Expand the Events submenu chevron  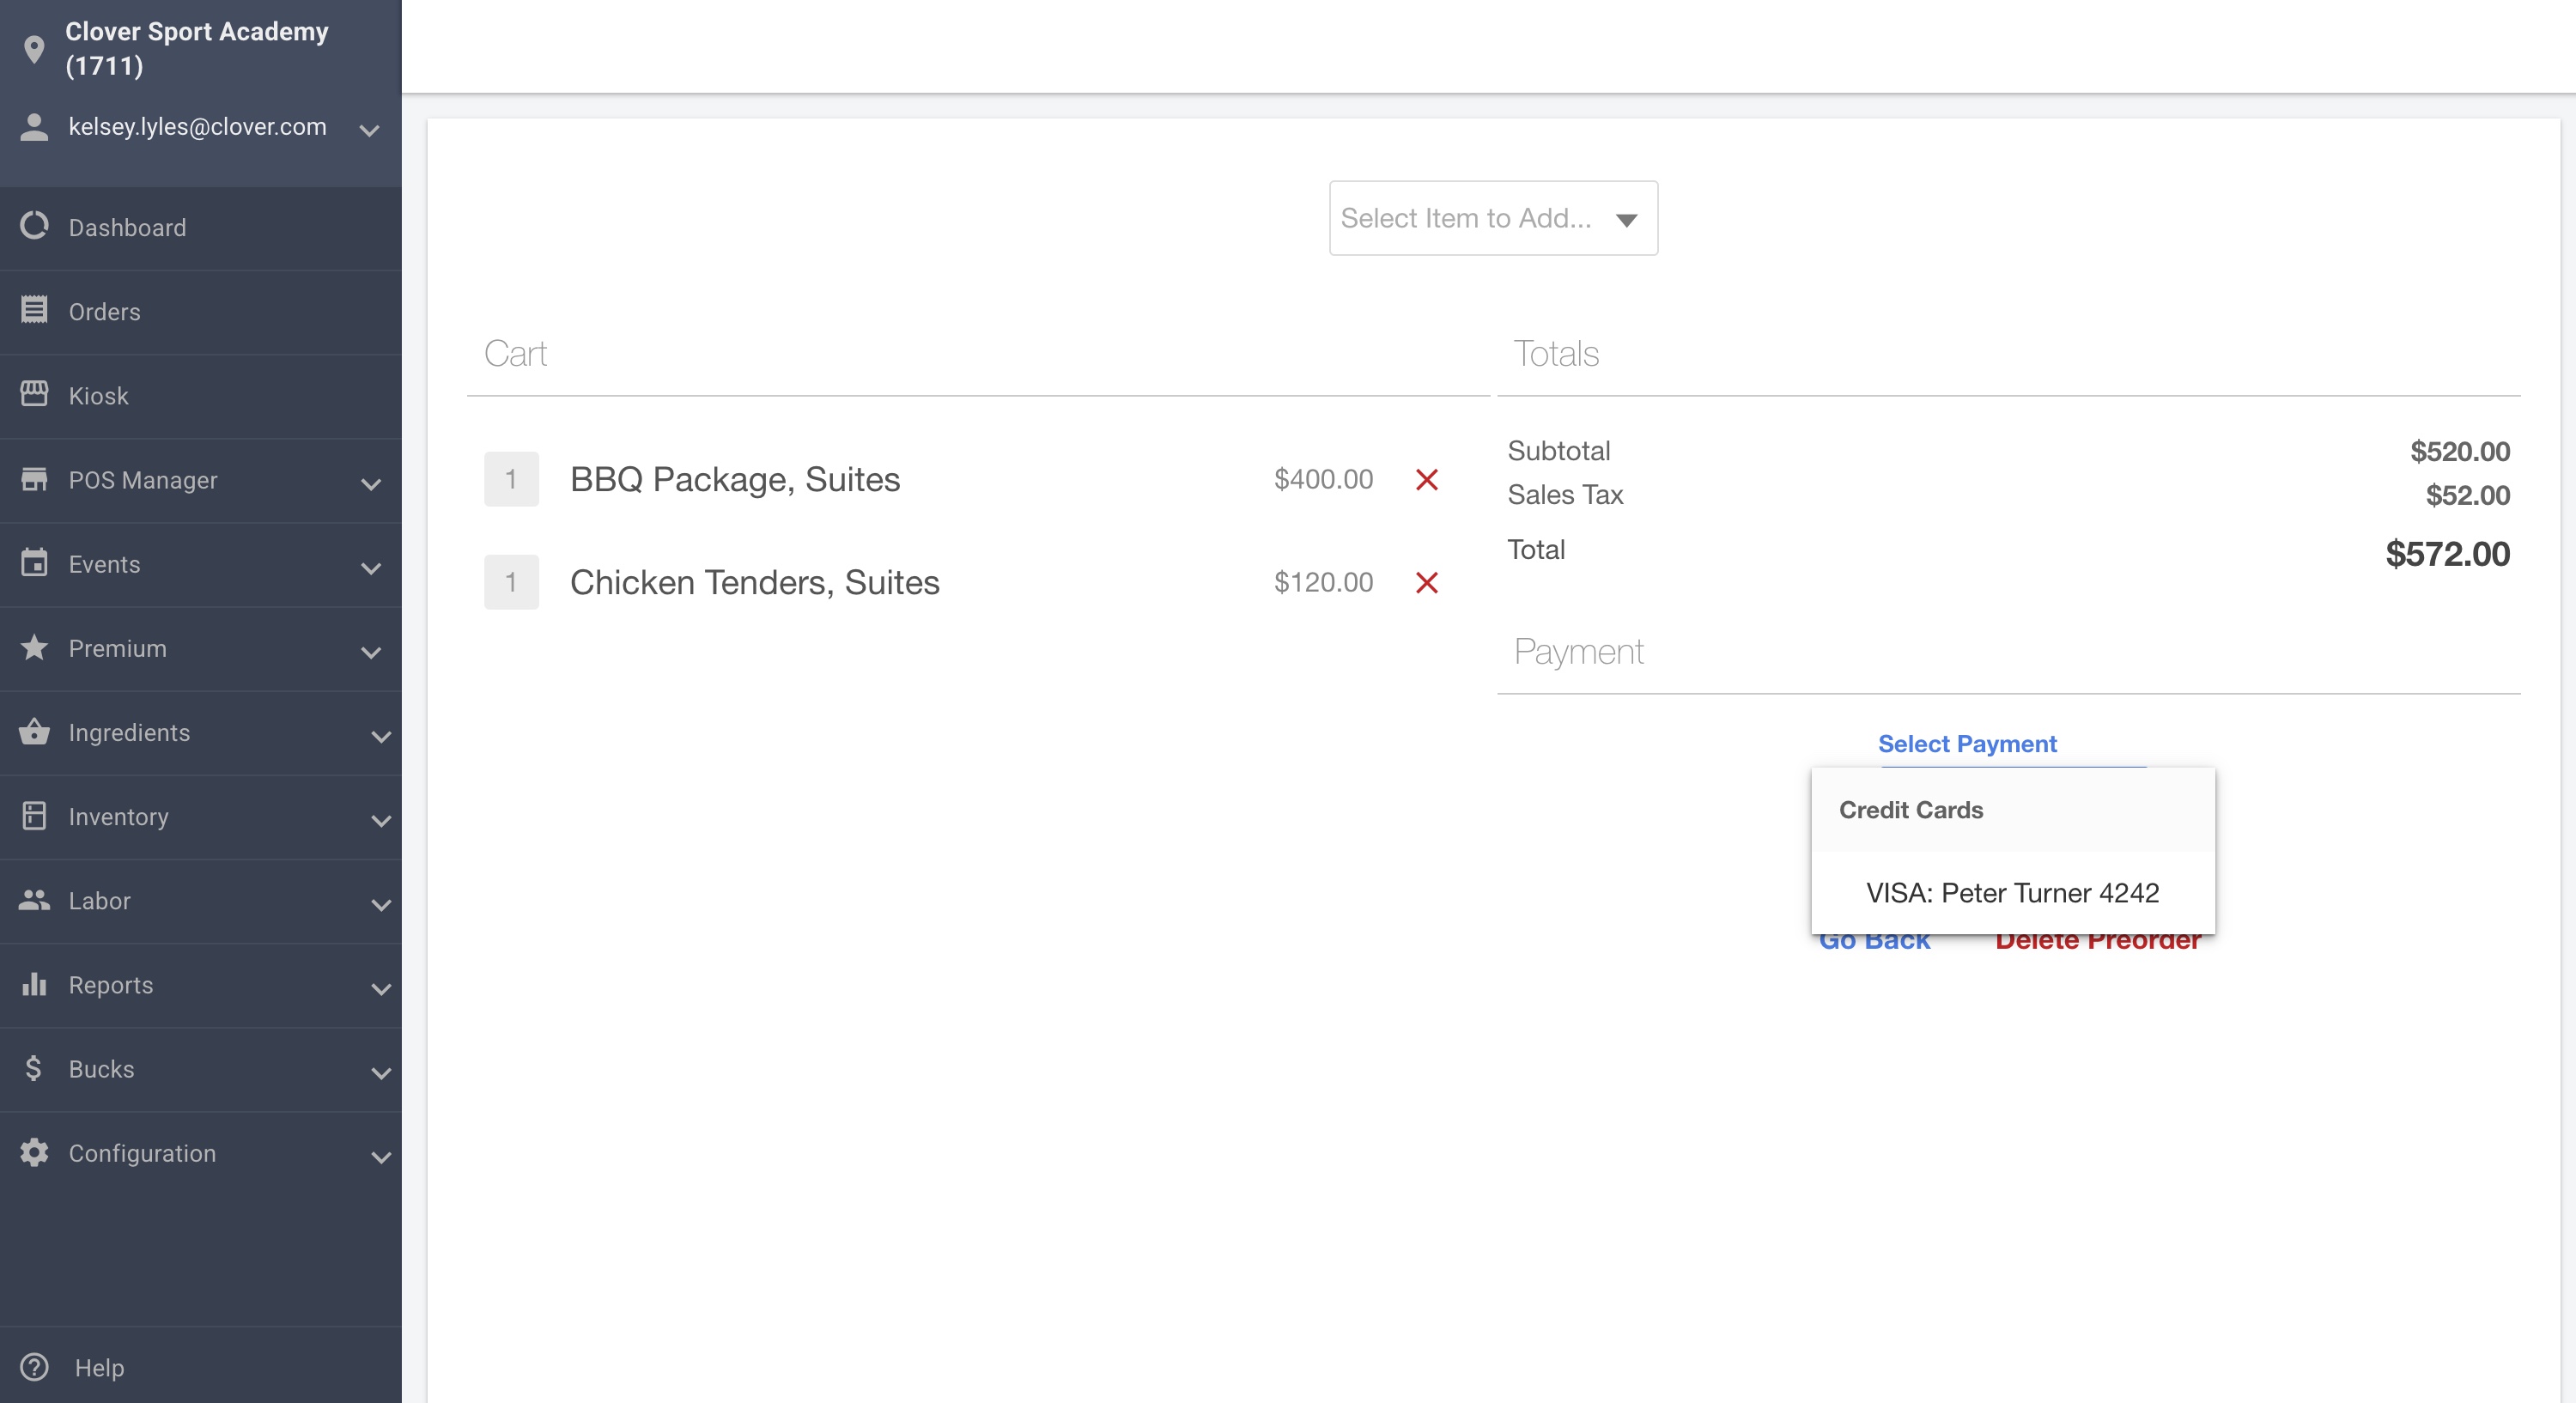pyautogui.click(x=371, y=568)
